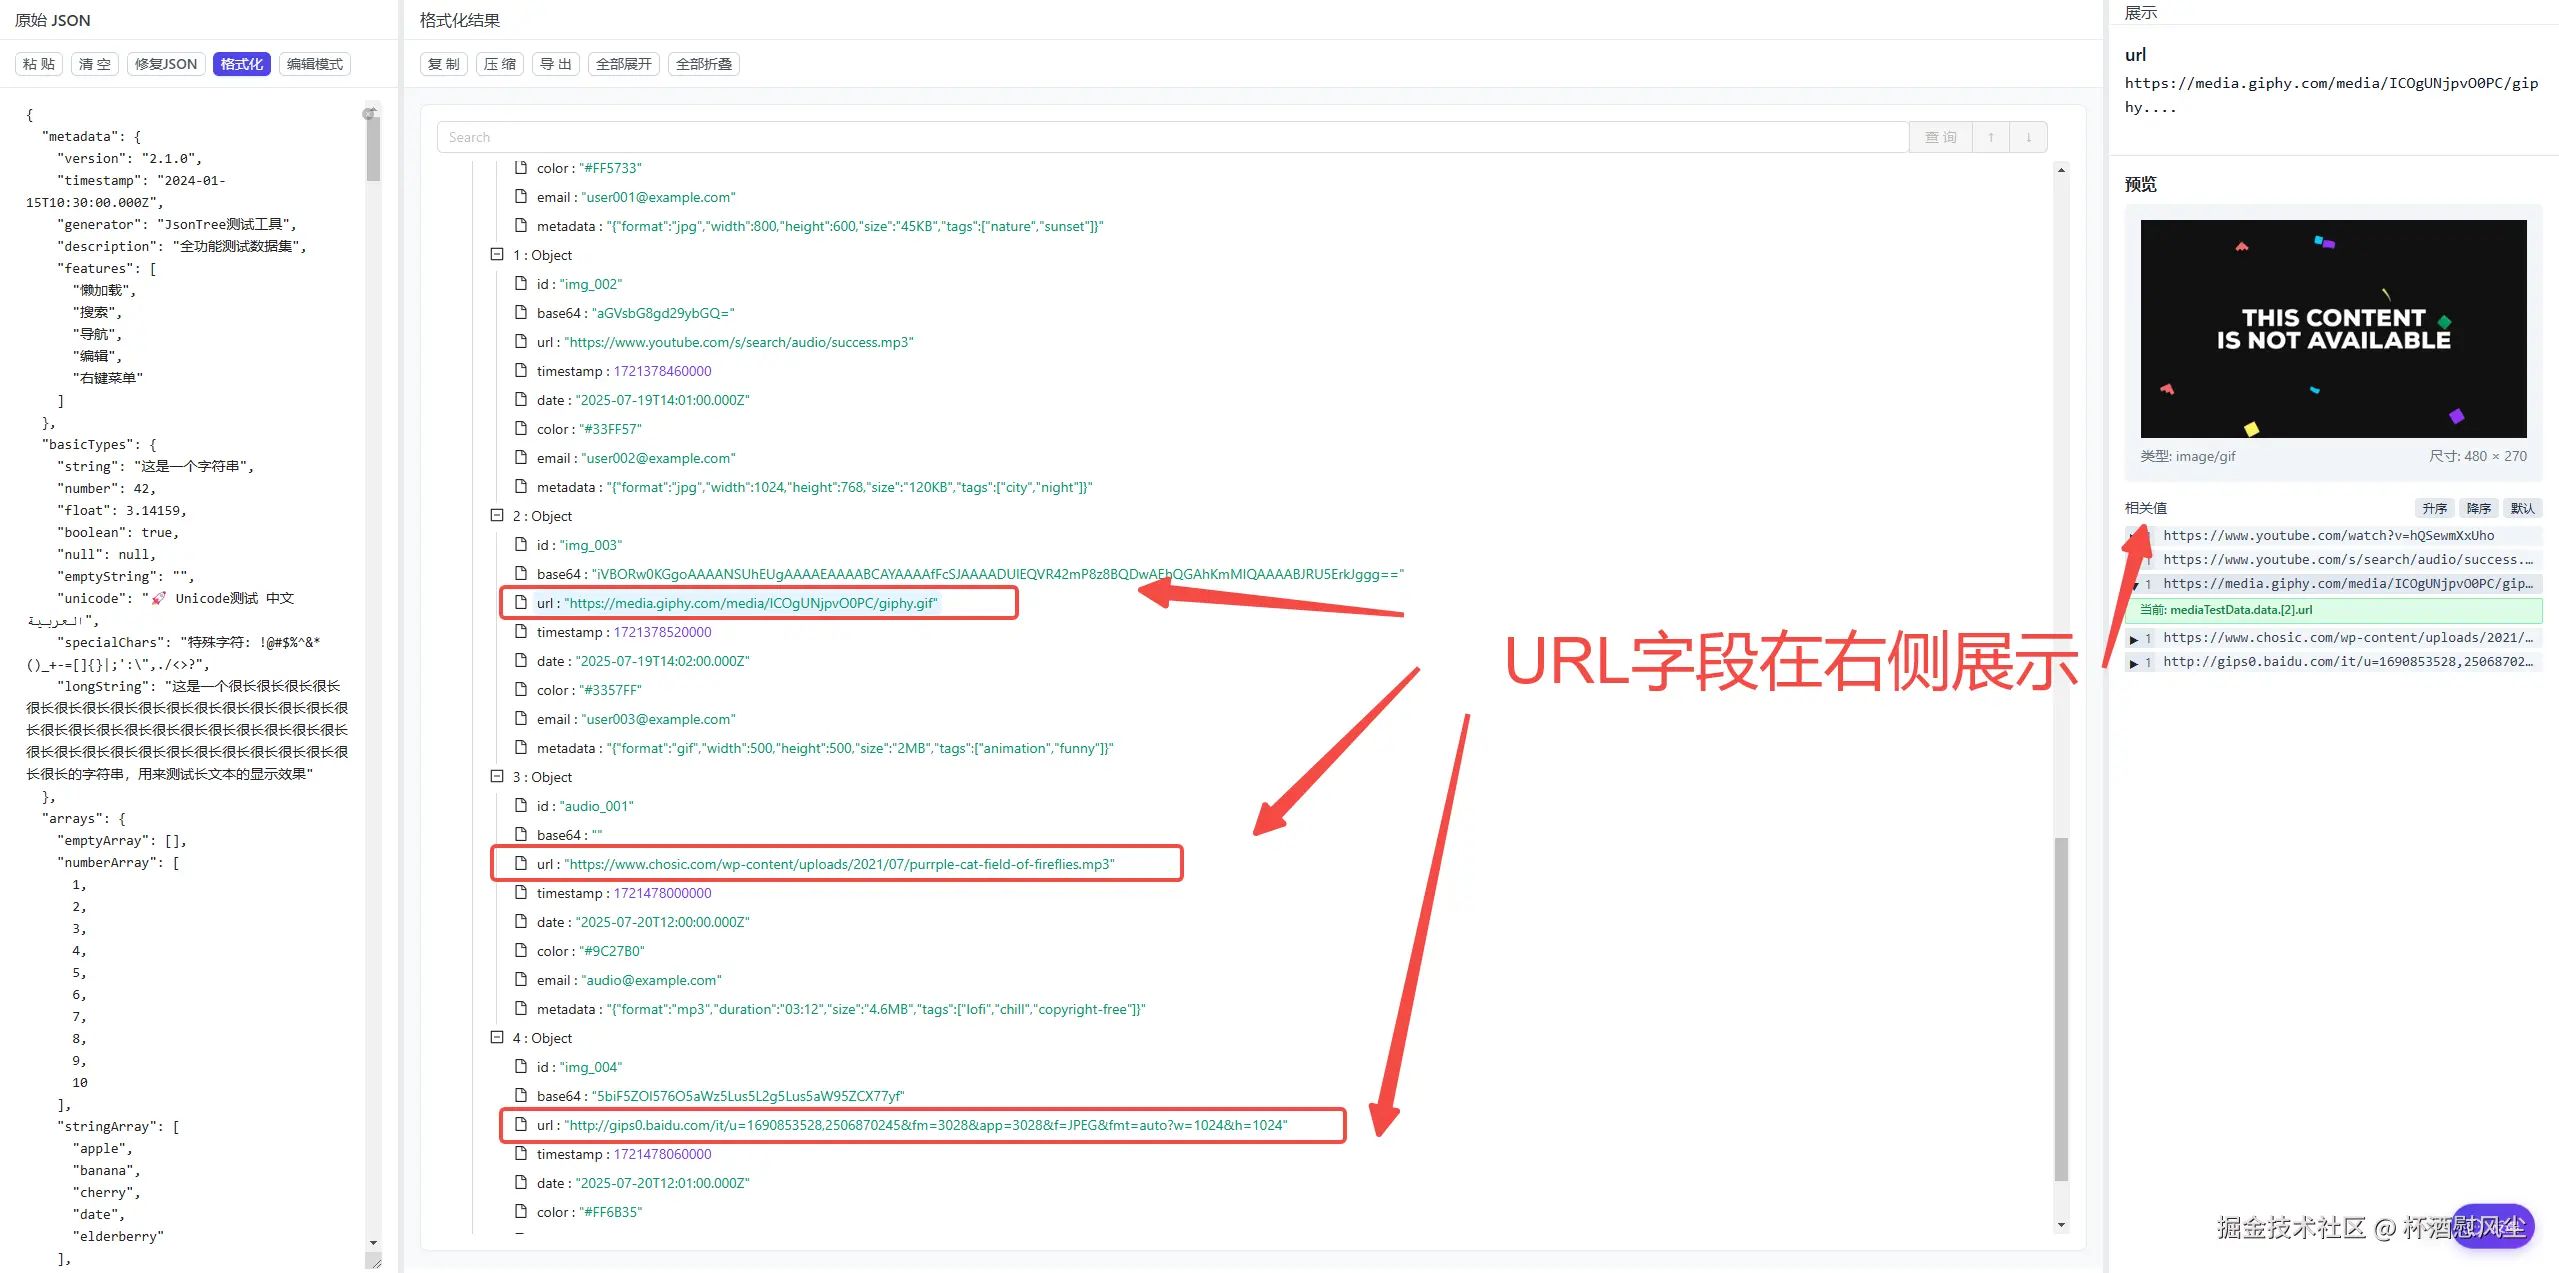Image resolution: width=2559 pixels, height=1273 pixels.
Task: Click file icon next to email "user002@example.com"
Action: point(520,457)
